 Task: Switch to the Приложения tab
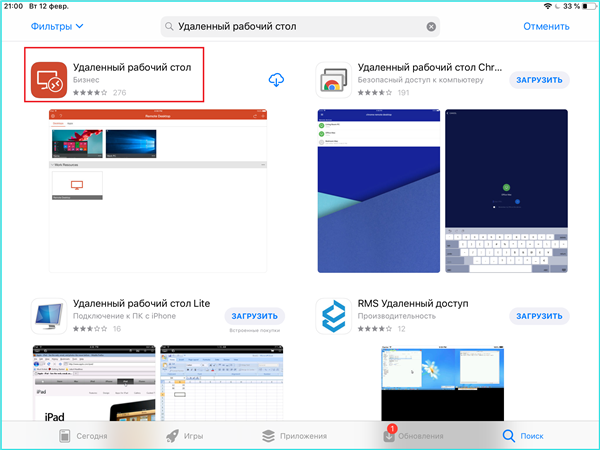pos(294,435)
